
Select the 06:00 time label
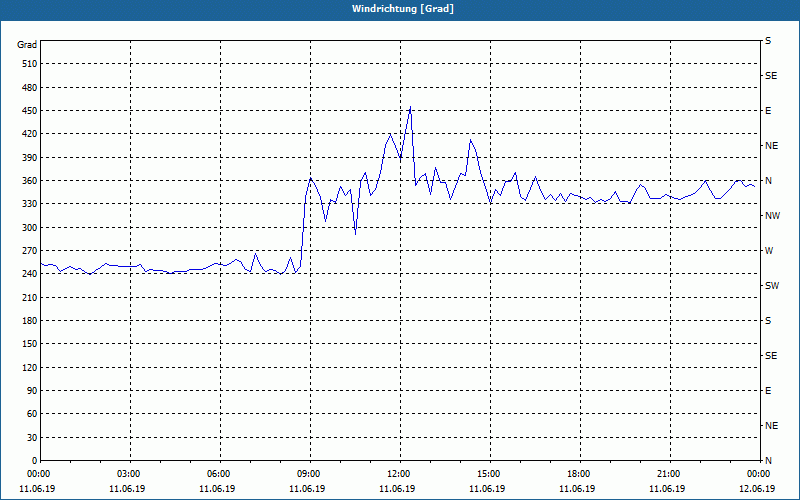(x=220, y=474)
